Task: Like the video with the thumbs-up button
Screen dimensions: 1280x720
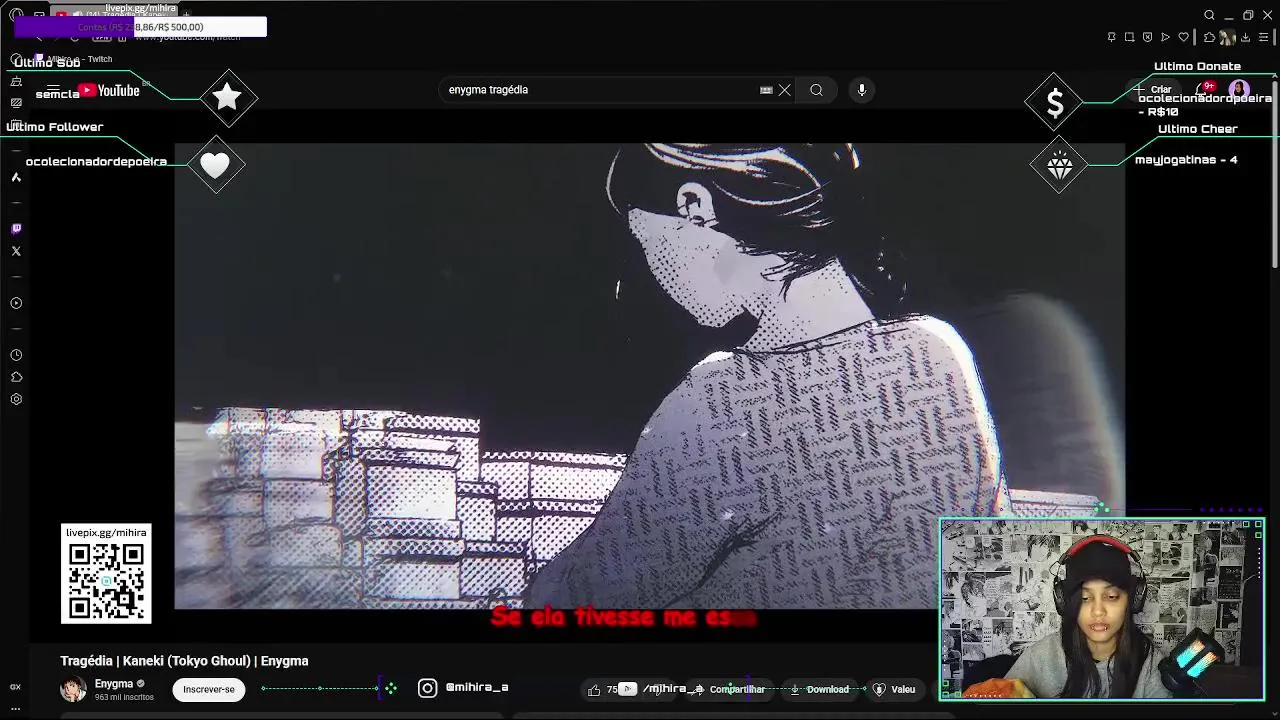Action: (603, 689)
